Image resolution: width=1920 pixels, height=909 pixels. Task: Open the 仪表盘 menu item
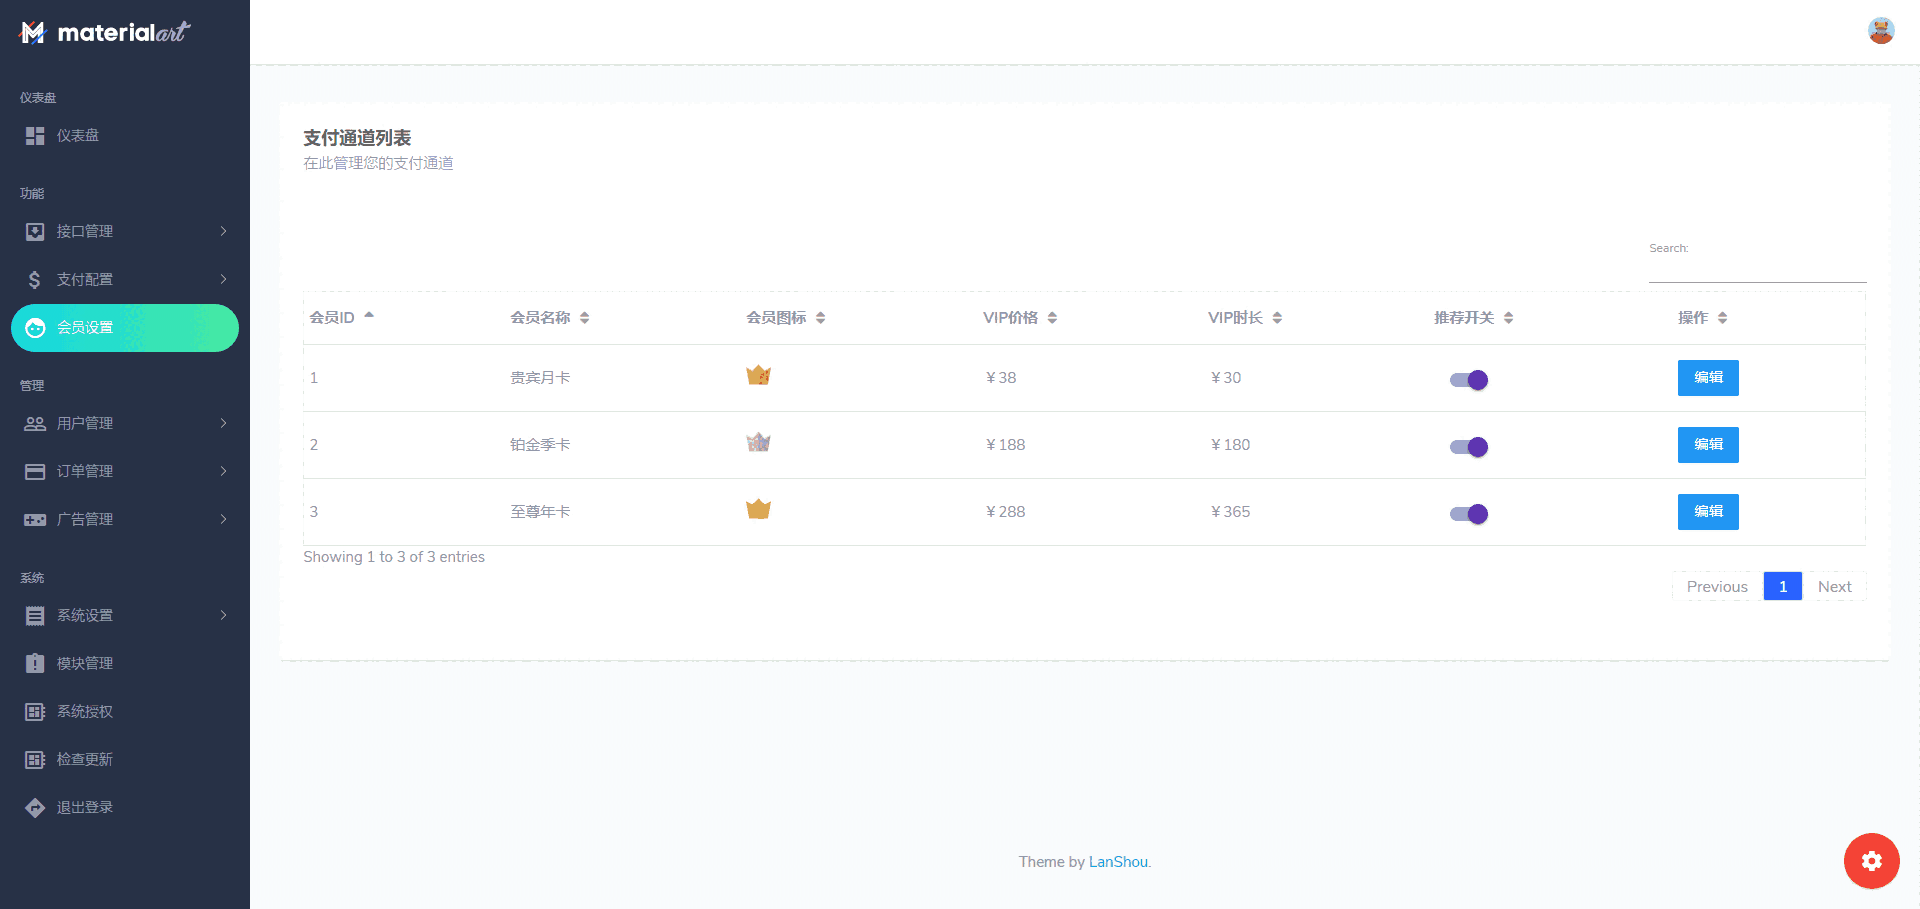(125, 136)
